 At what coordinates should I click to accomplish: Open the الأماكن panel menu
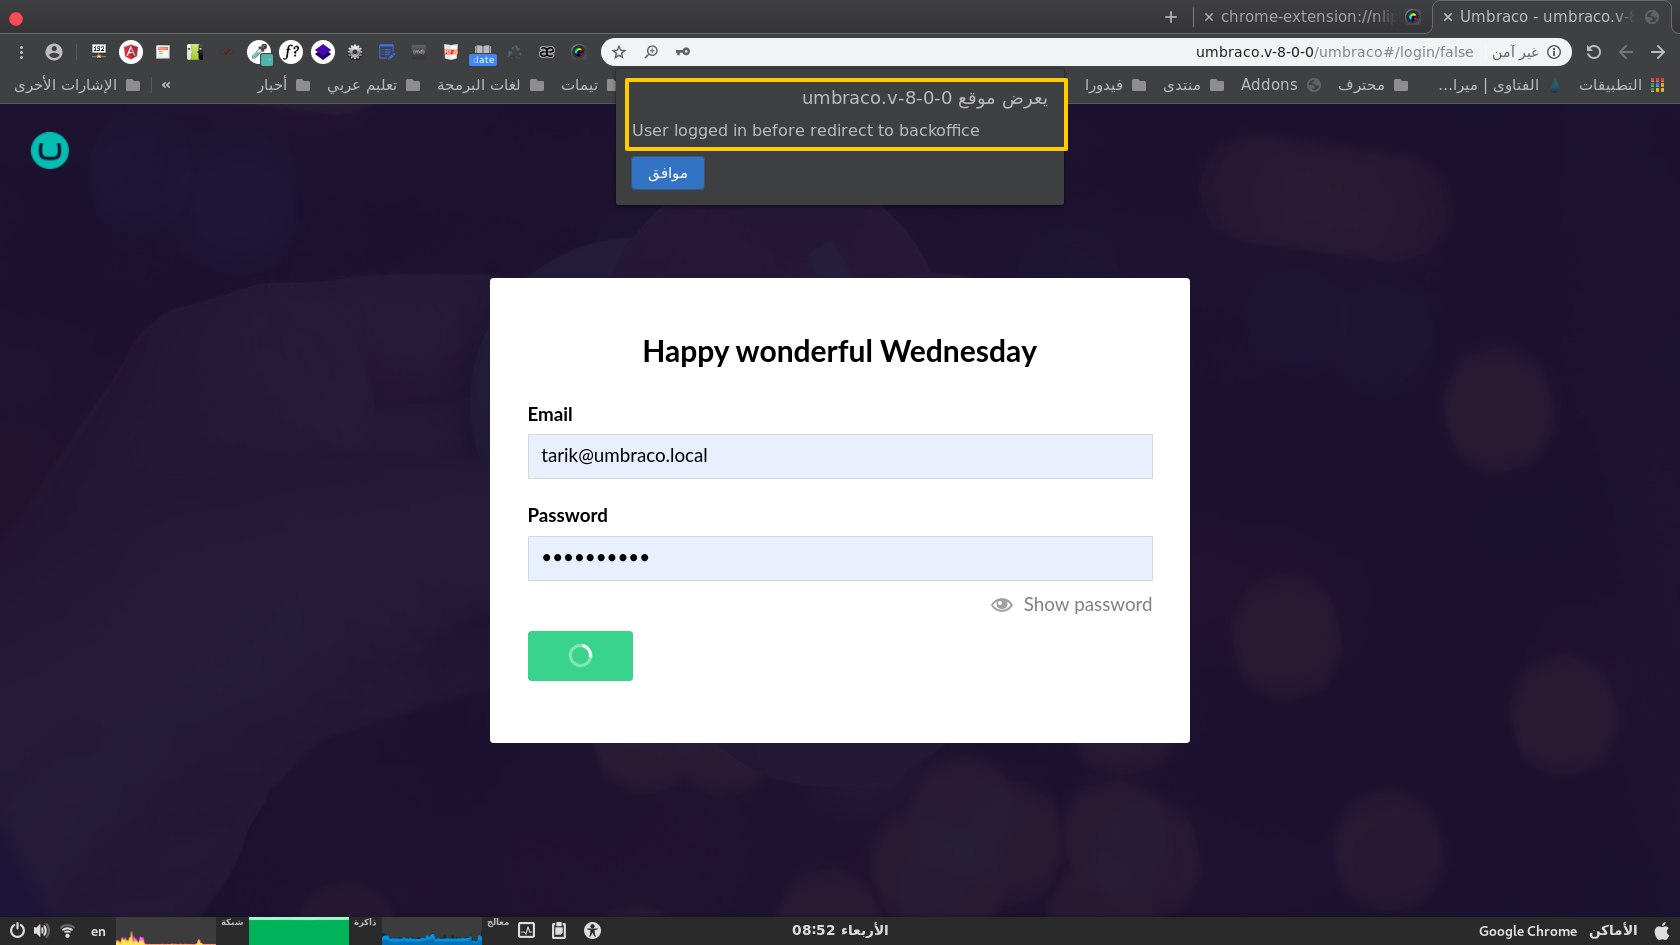pos(1613,931)
